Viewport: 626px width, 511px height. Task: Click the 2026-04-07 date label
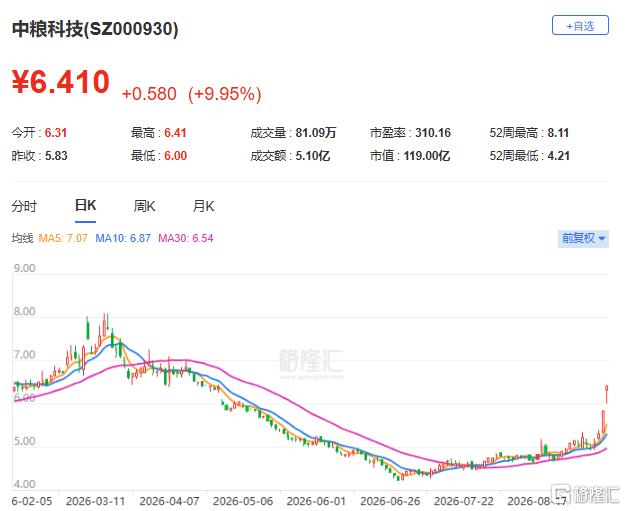tap(169, 501)
